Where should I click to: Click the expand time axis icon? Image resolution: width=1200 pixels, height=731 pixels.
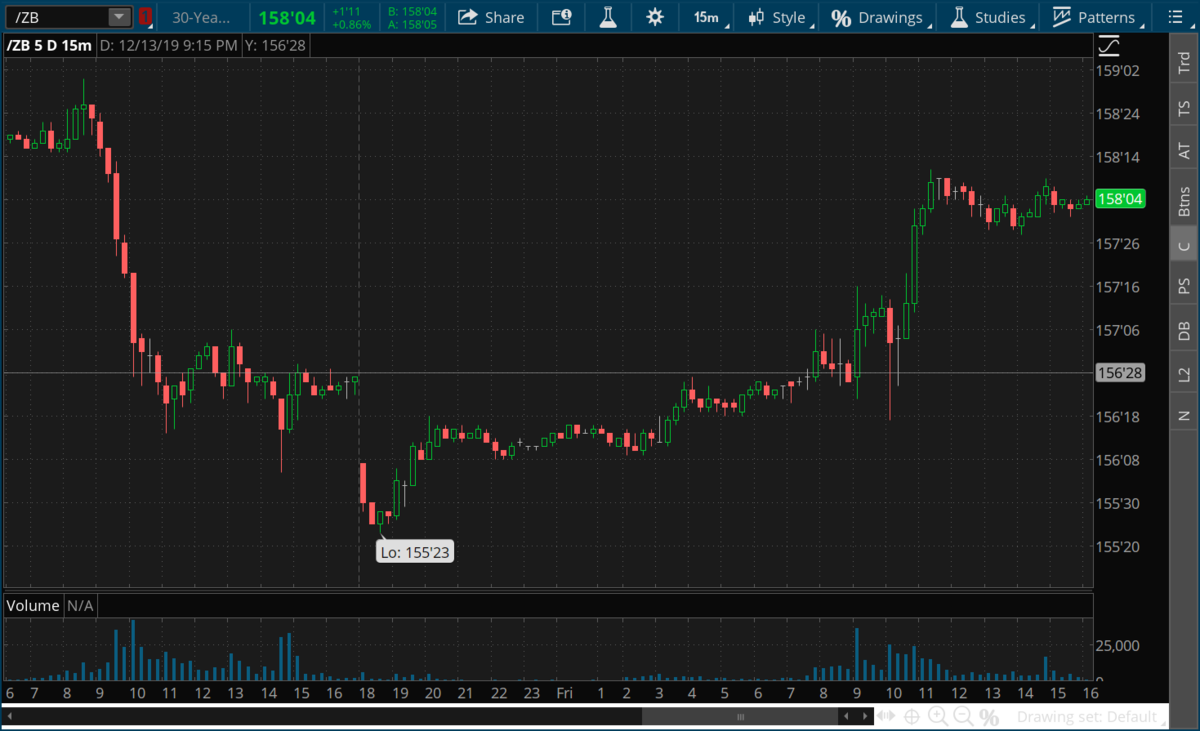pyautogui.click(x=886, y=717)
